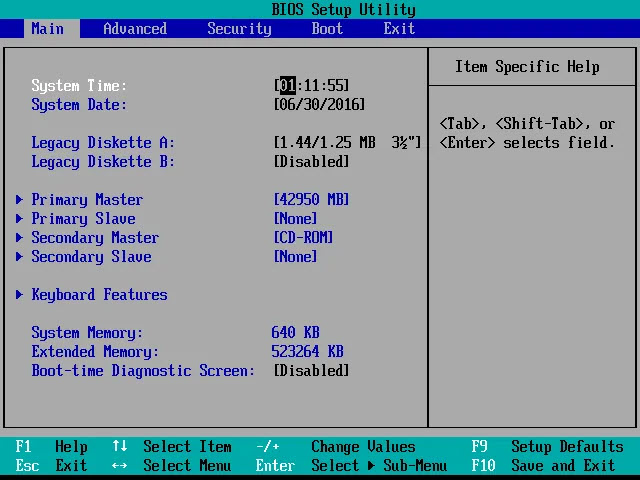Go to the Boot tab
Viewport: 640px width, 480px height.
(327, 29)
